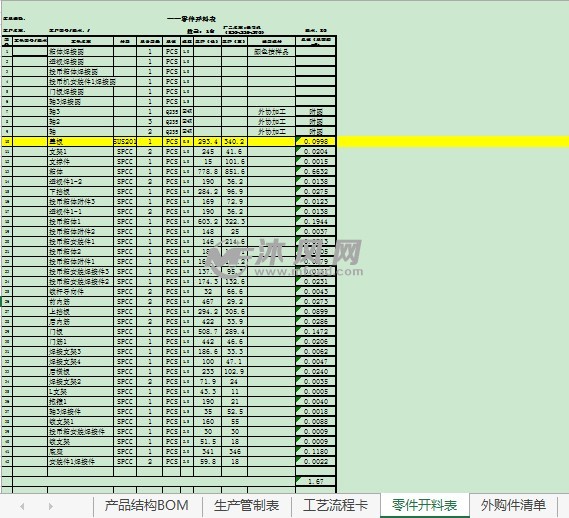
Task: Select the weight value 0.0275
Action: (x=316, y=191)
